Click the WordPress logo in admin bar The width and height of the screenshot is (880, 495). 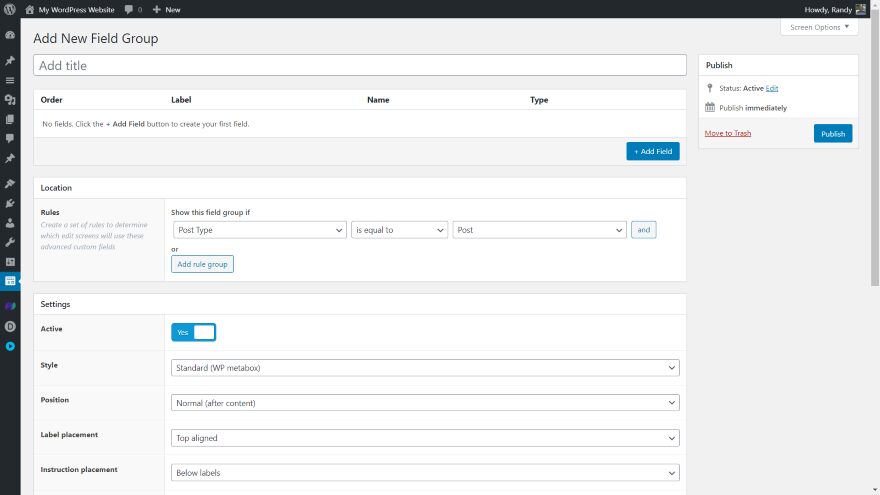(x=10, y=10)
